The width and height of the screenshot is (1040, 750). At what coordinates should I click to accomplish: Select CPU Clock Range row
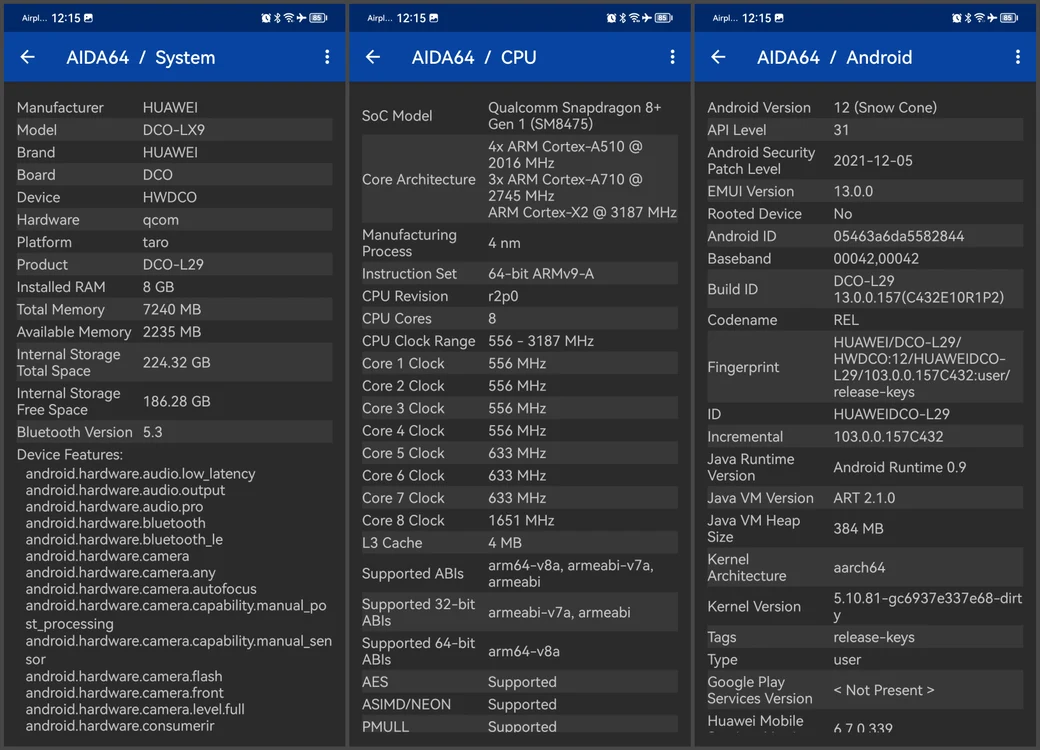point(520,342)
